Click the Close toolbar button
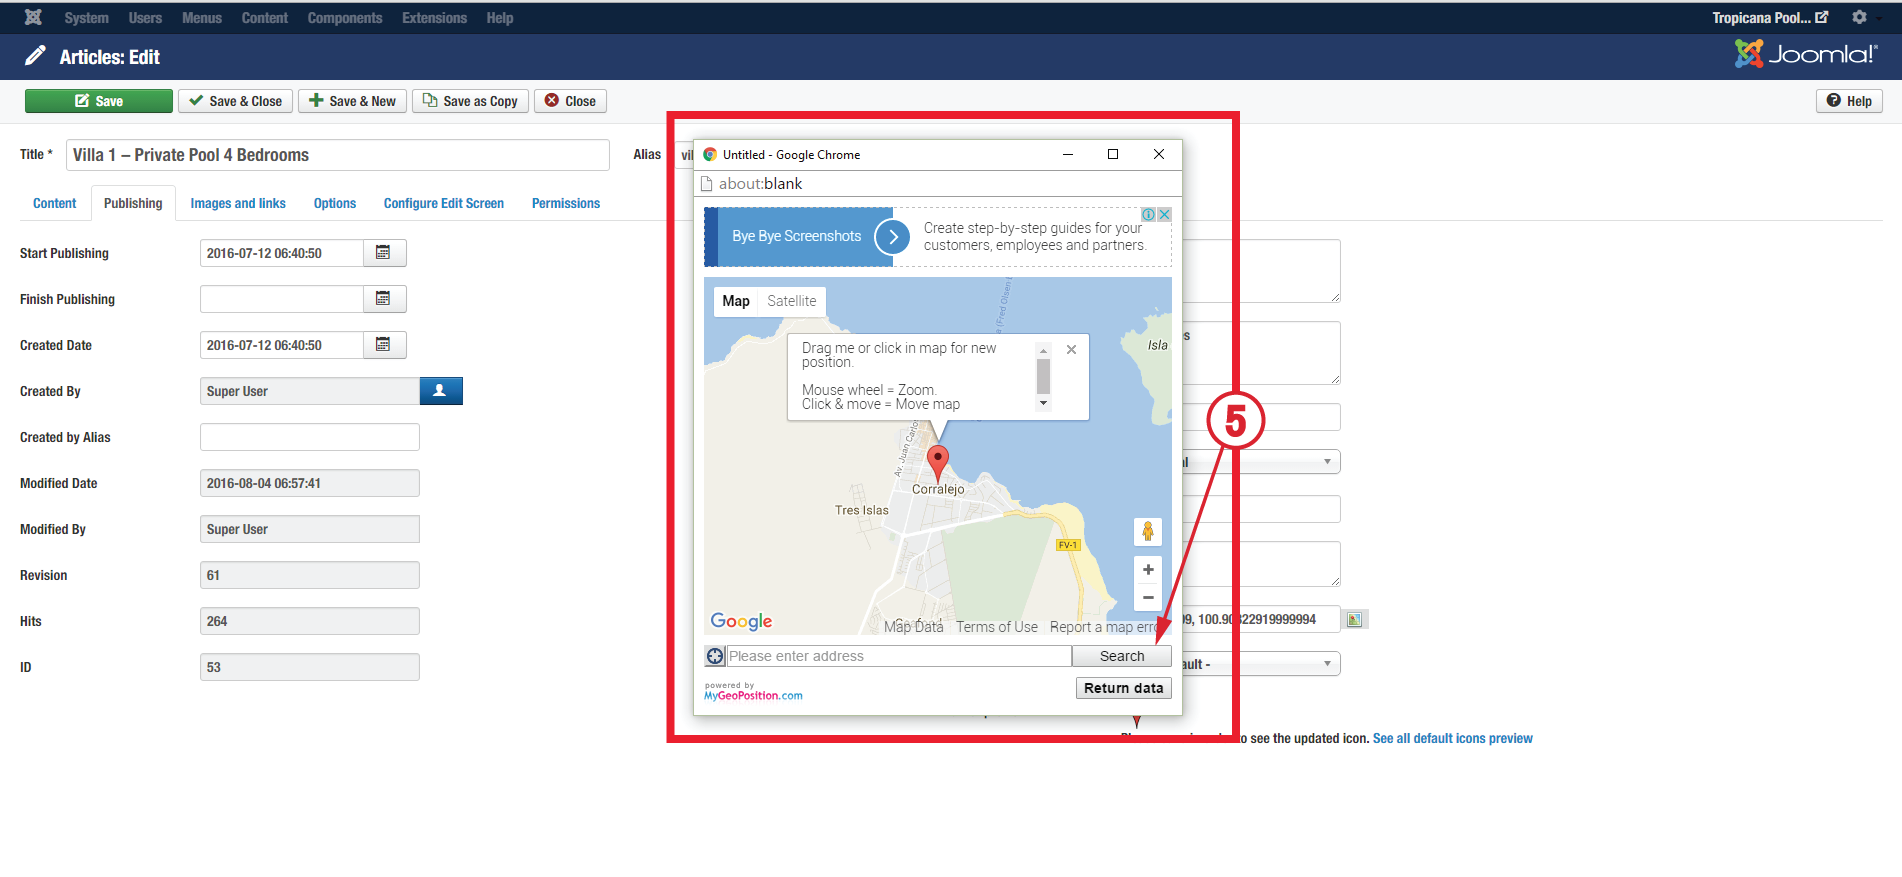1902x877 pixels. pos(570,101)
